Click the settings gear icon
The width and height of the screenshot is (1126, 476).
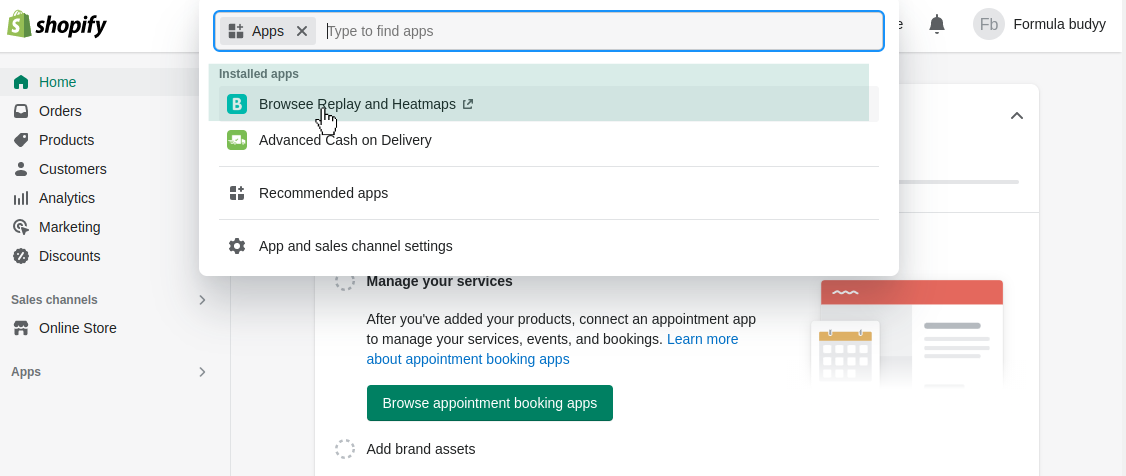(237, 246)
